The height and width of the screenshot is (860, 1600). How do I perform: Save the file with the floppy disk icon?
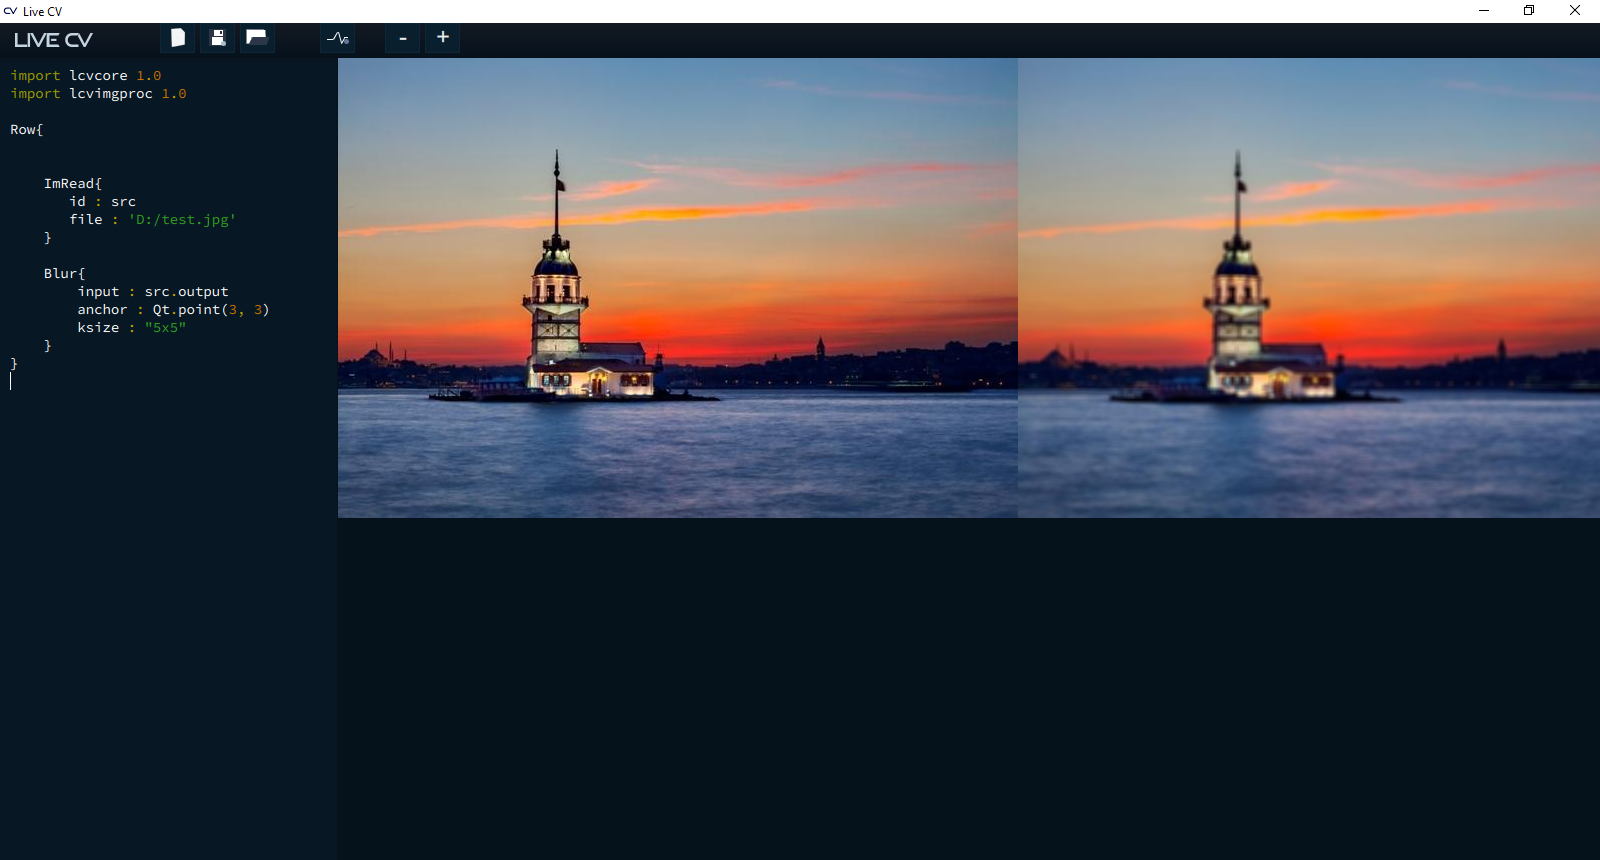click(x=217, y=38)
